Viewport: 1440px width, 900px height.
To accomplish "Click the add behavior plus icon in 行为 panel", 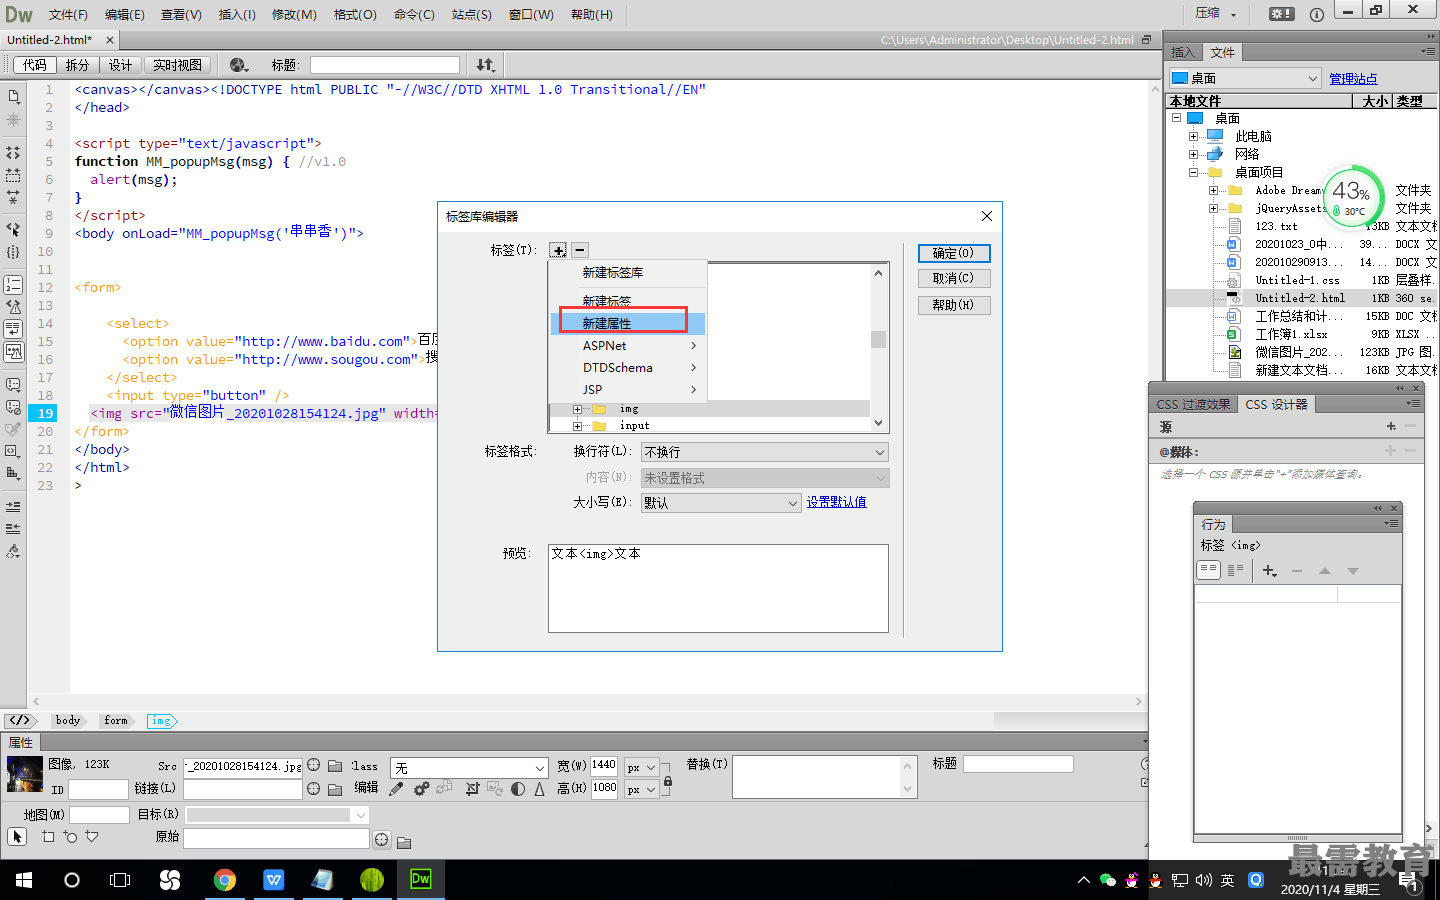I will (x=1269, y=571).
